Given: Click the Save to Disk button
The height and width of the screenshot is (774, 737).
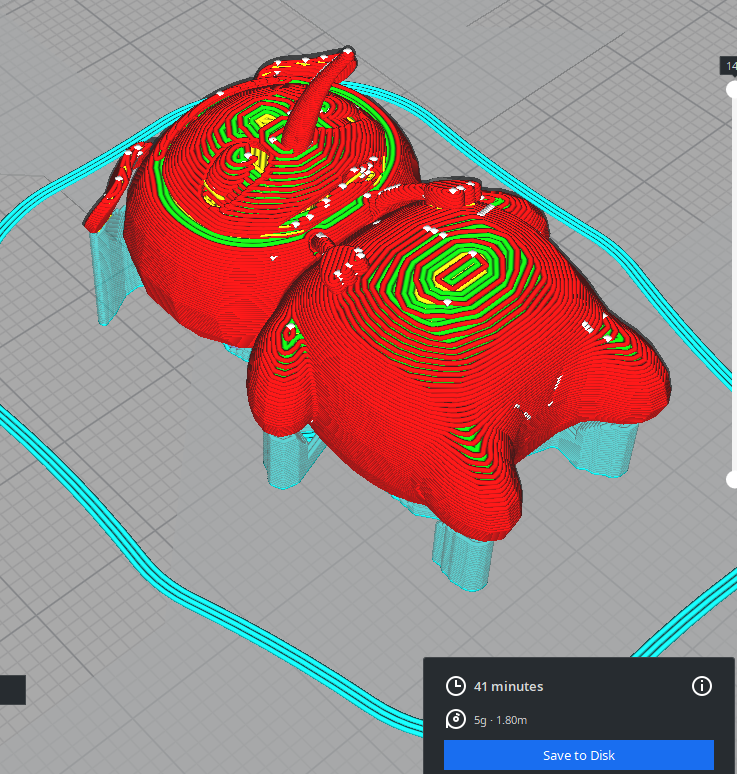Looking at the screenshot, I should 579,755.
